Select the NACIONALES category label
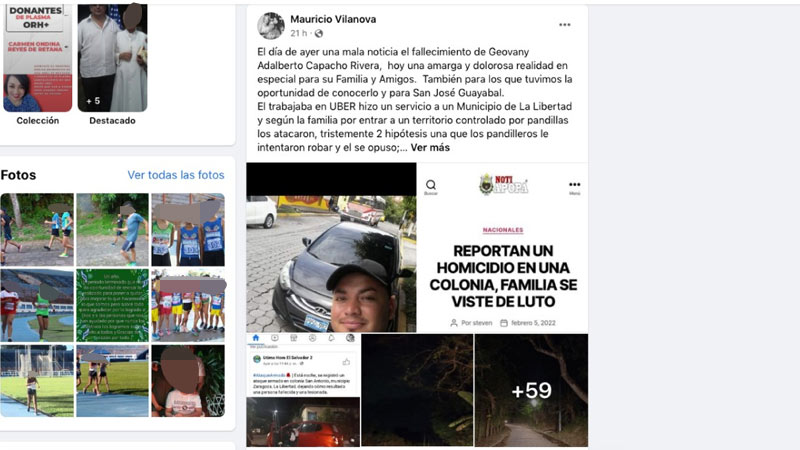The width and height of the screenshot is (800, 450). click(x=503, y=230)
